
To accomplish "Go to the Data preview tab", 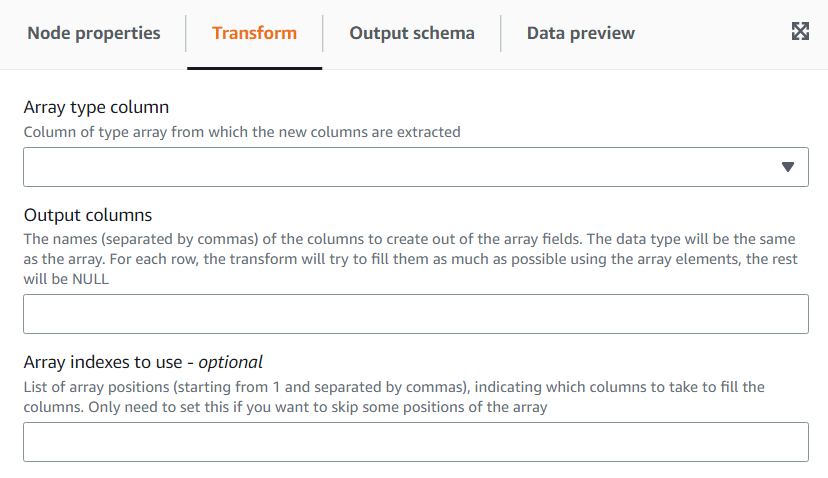I will [580, 33].
